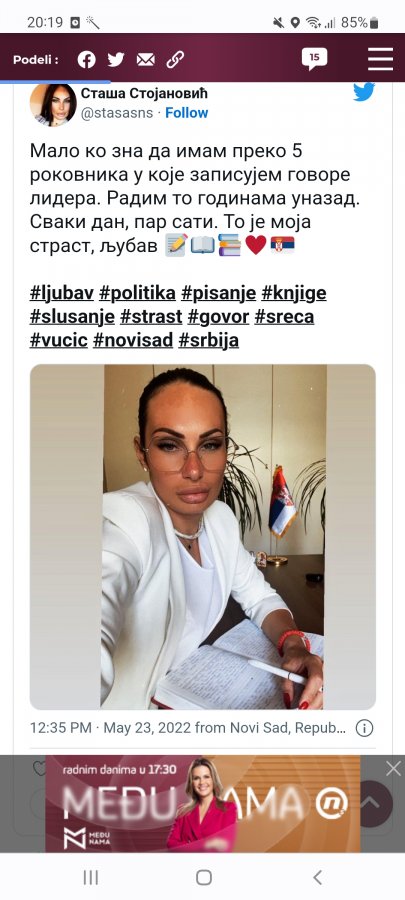Close the Među nama ad banner
The width and height of the screenshot is (405, 900).
pos(394,769)
